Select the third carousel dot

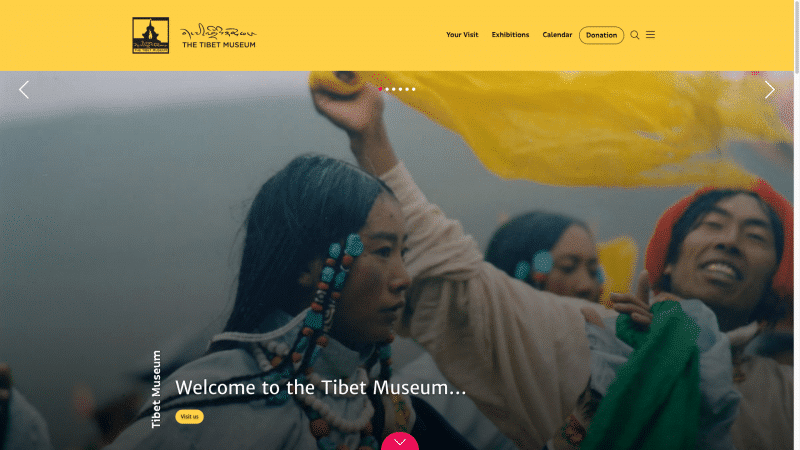(x=393, y=89)
